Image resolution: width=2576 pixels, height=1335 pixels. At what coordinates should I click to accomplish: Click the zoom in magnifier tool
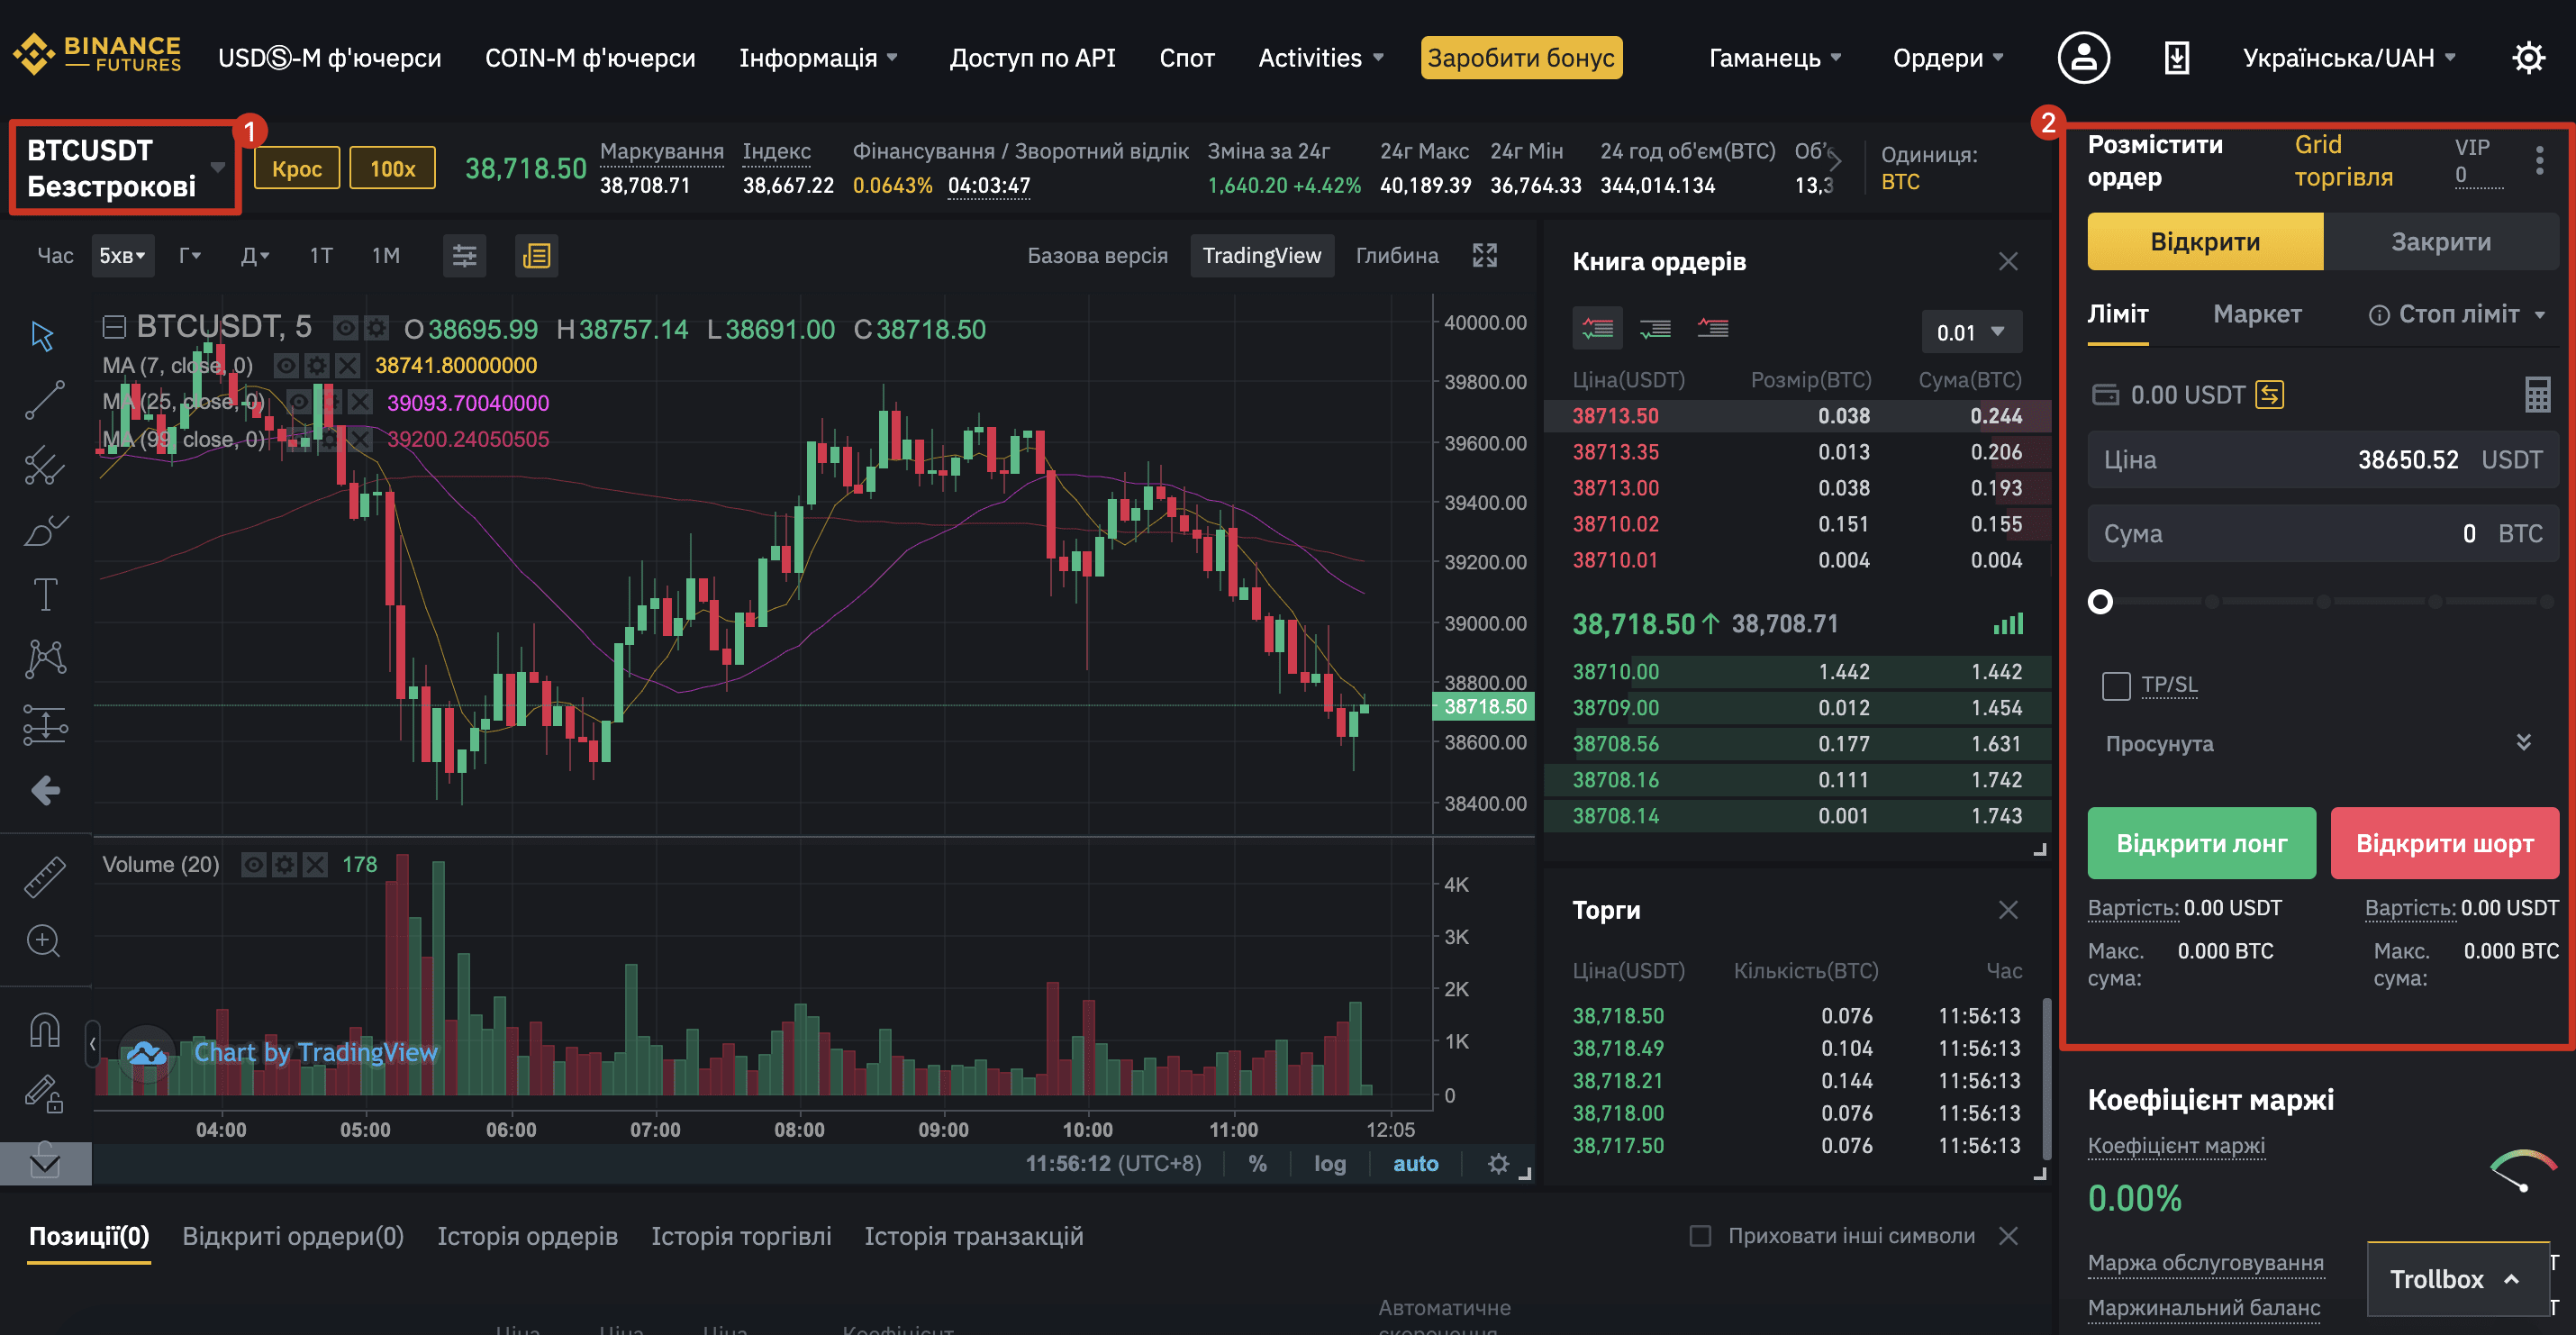(x=43, y=941)
